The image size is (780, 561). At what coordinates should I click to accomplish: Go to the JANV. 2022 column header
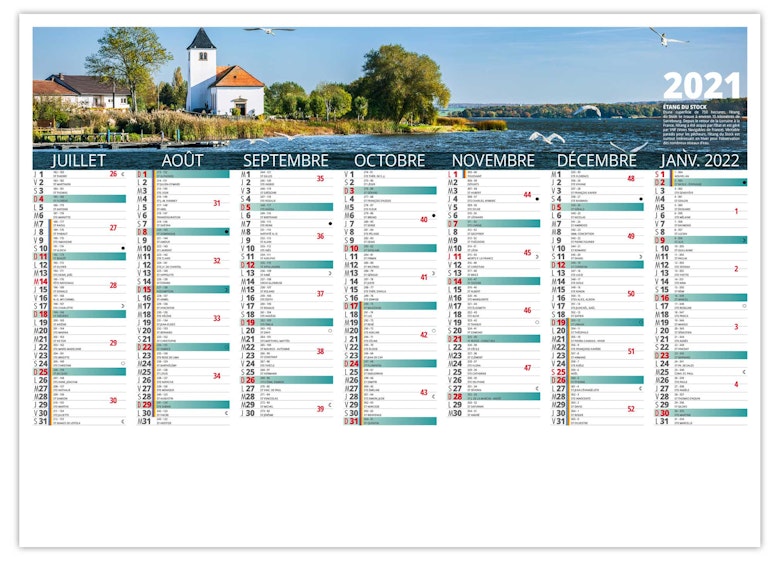701,160
